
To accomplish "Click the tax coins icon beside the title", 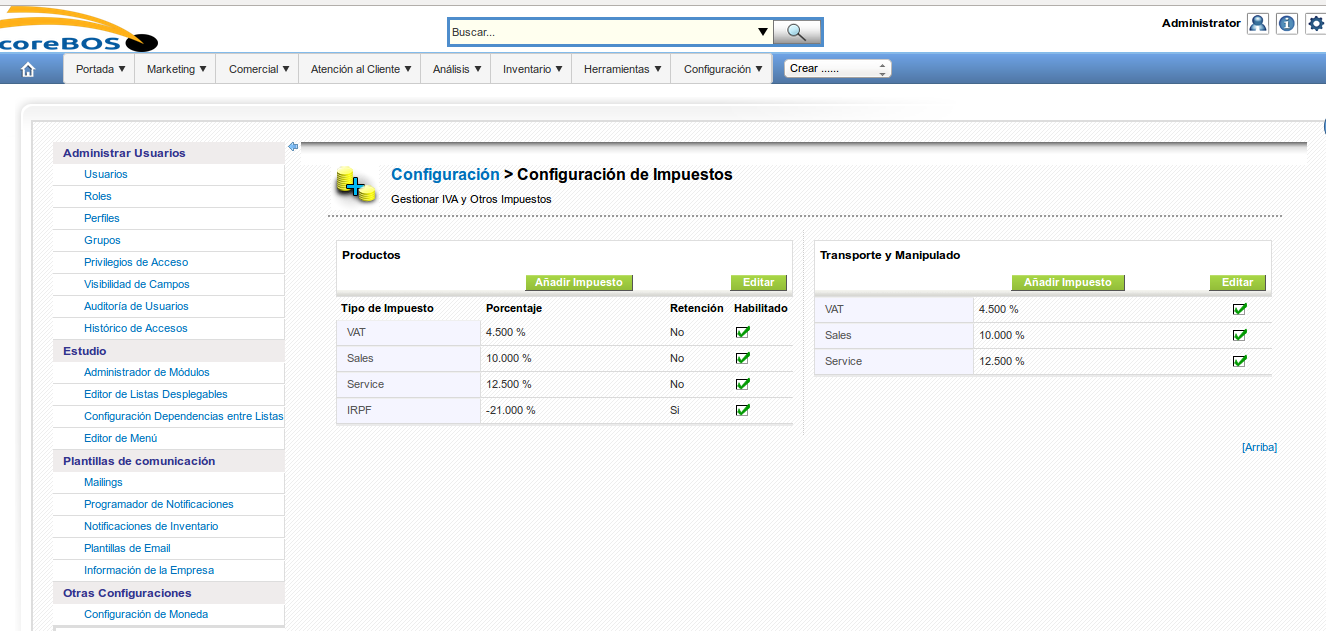I will tap(355, 184).
